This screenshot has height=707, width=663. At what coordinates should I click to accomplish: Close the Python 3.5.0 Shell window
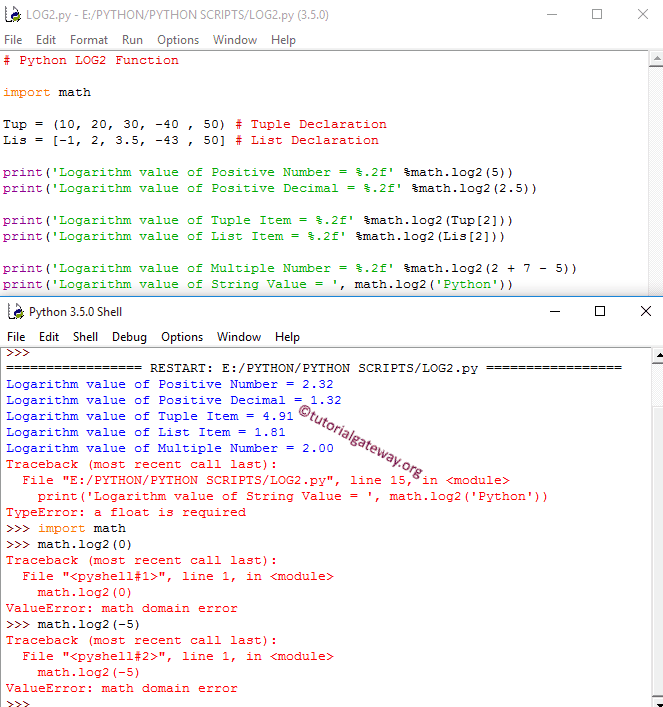click(646, 311)
